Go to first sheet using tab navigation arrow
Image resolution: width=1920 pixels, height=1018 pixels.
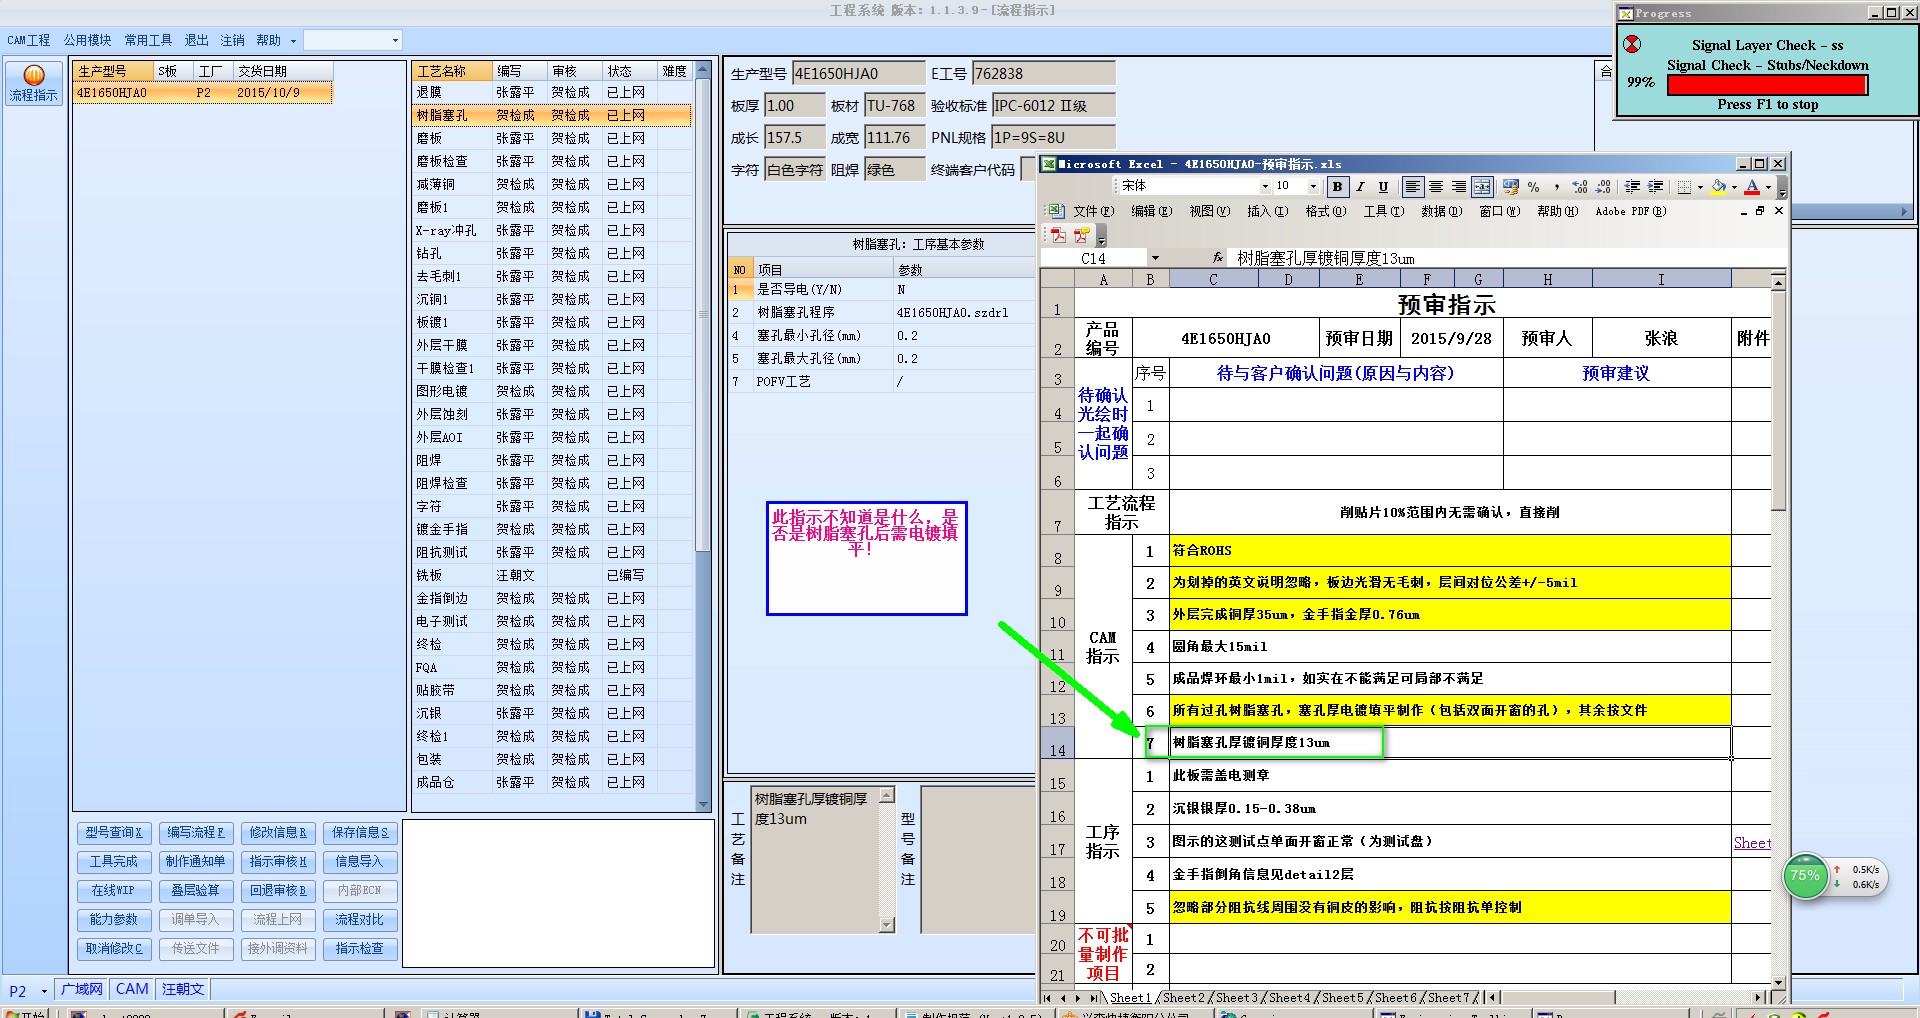1047,998
